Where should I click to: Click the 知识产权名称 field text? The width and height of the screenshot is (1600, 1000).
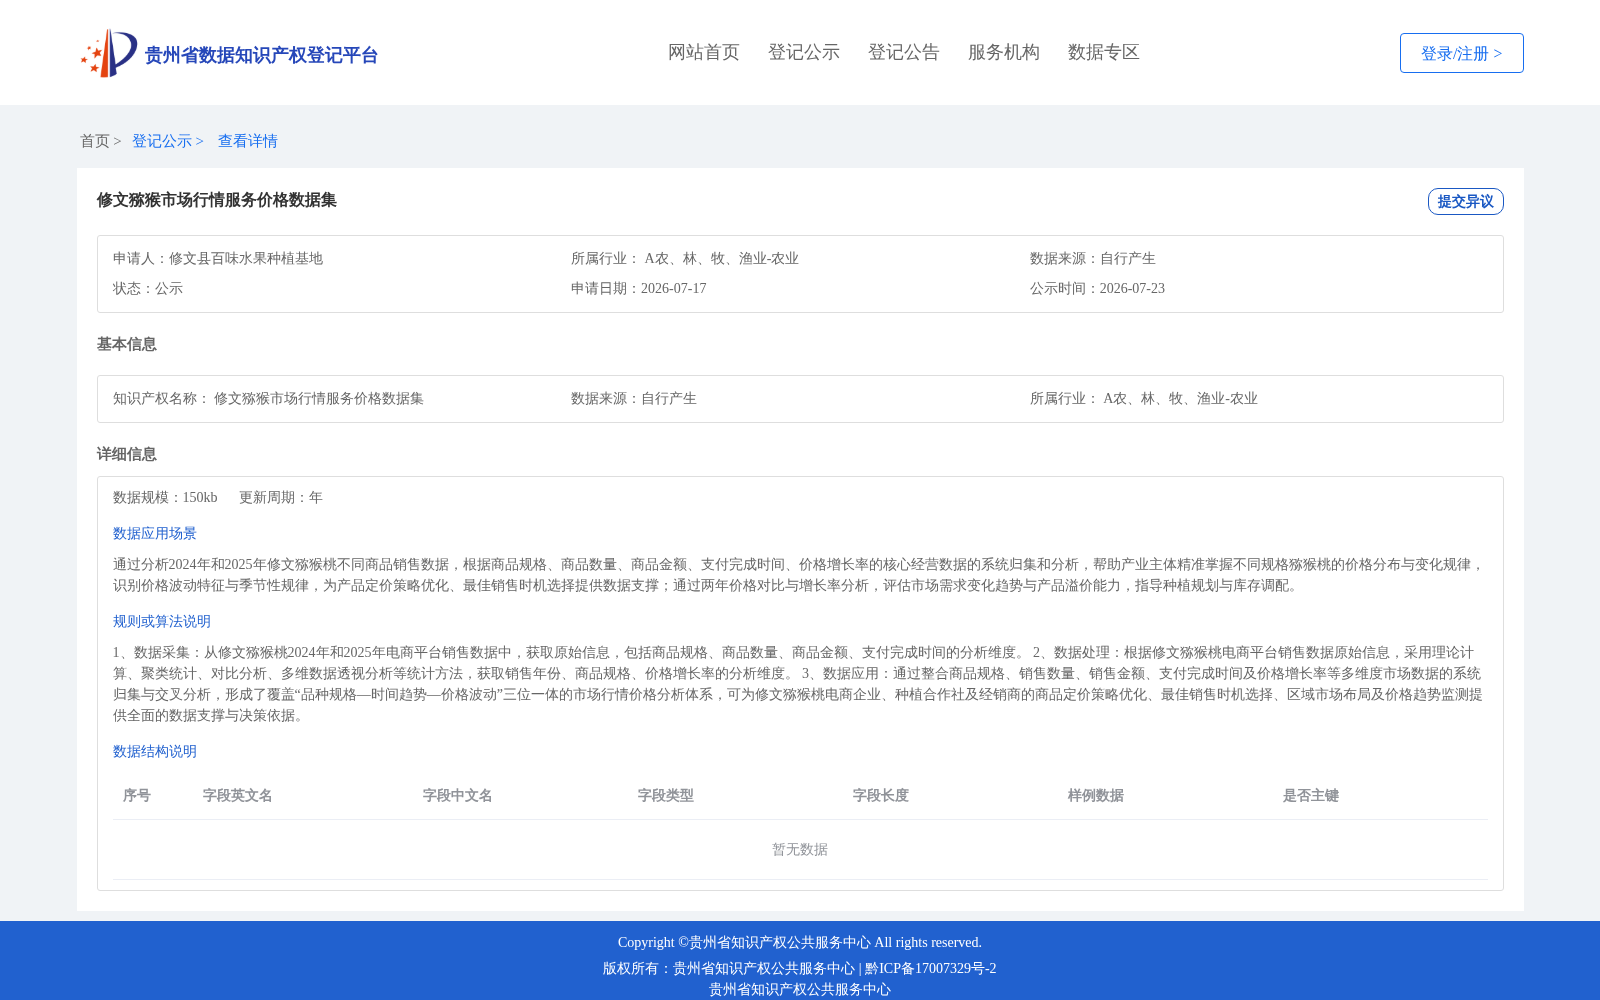tap(268, 398)
